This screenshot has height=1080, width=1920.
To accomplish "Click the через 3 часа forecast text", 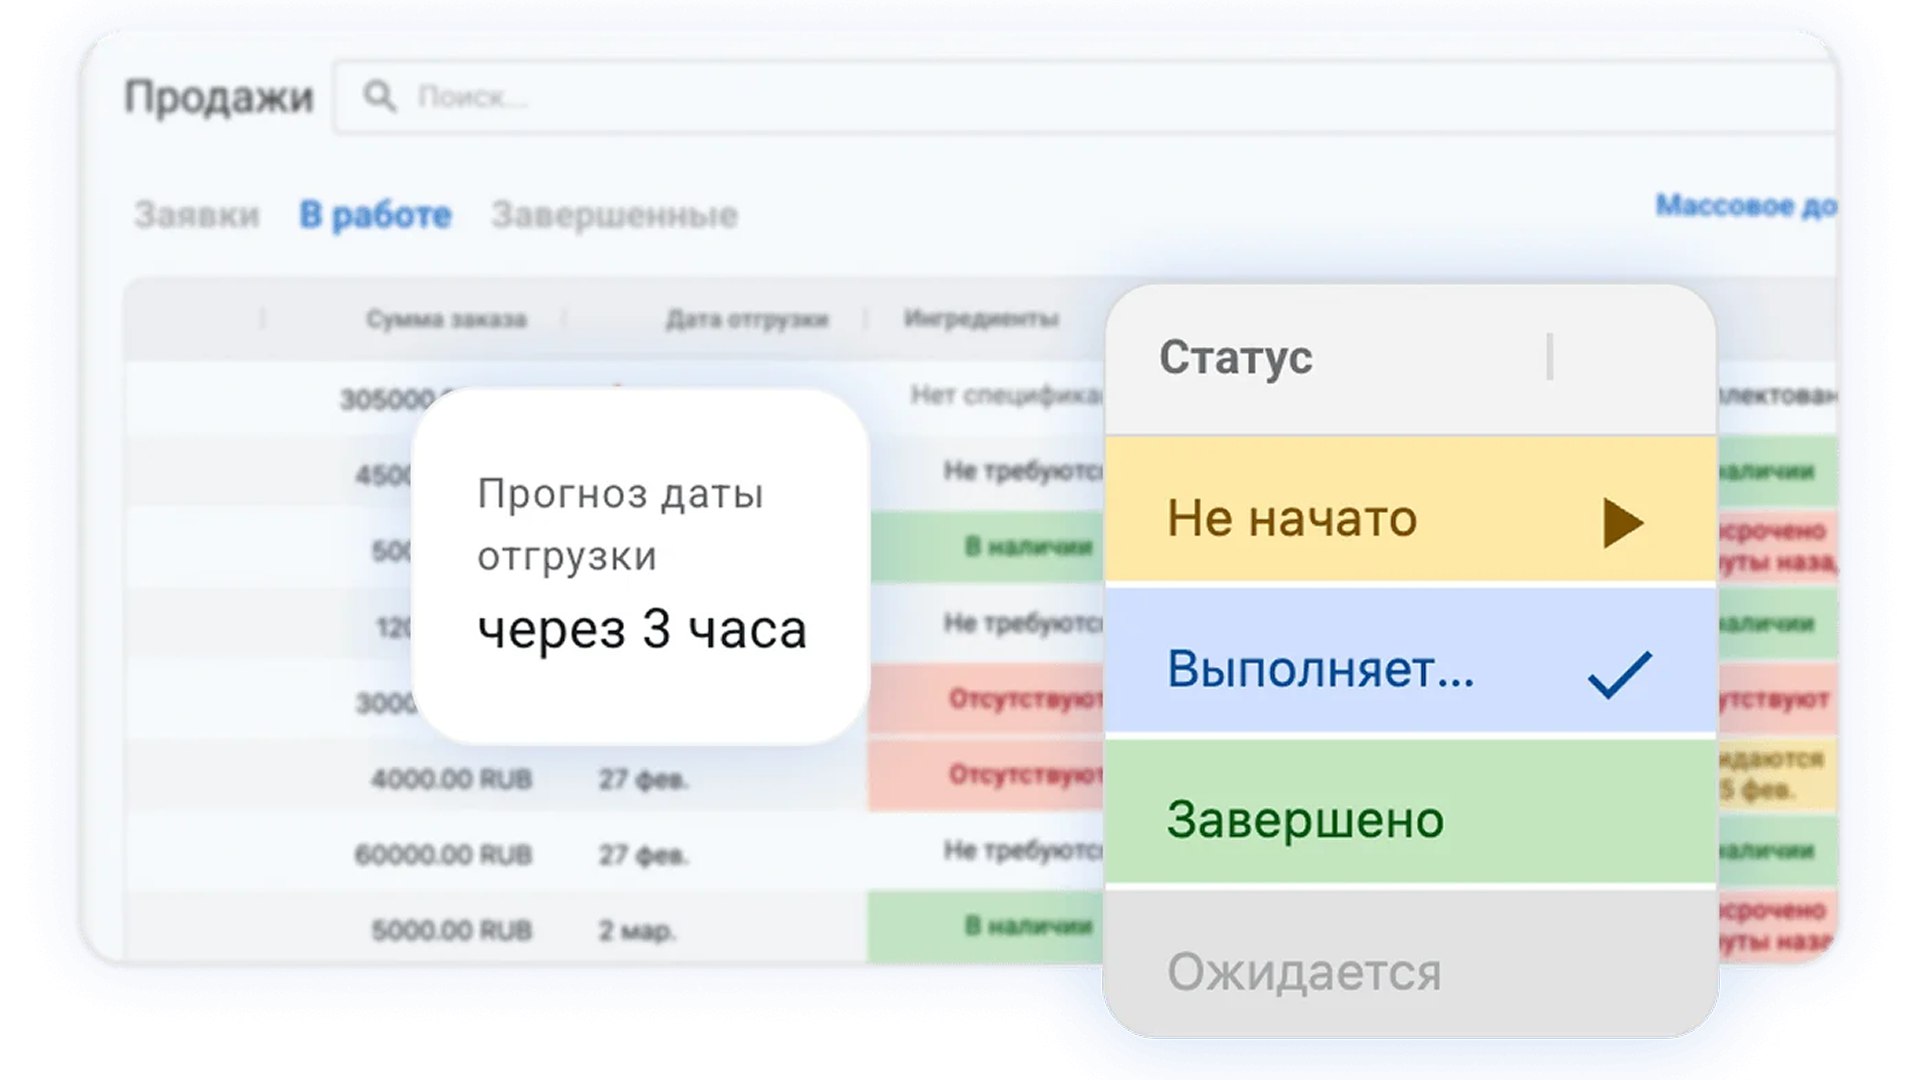I will click(642, 631).
